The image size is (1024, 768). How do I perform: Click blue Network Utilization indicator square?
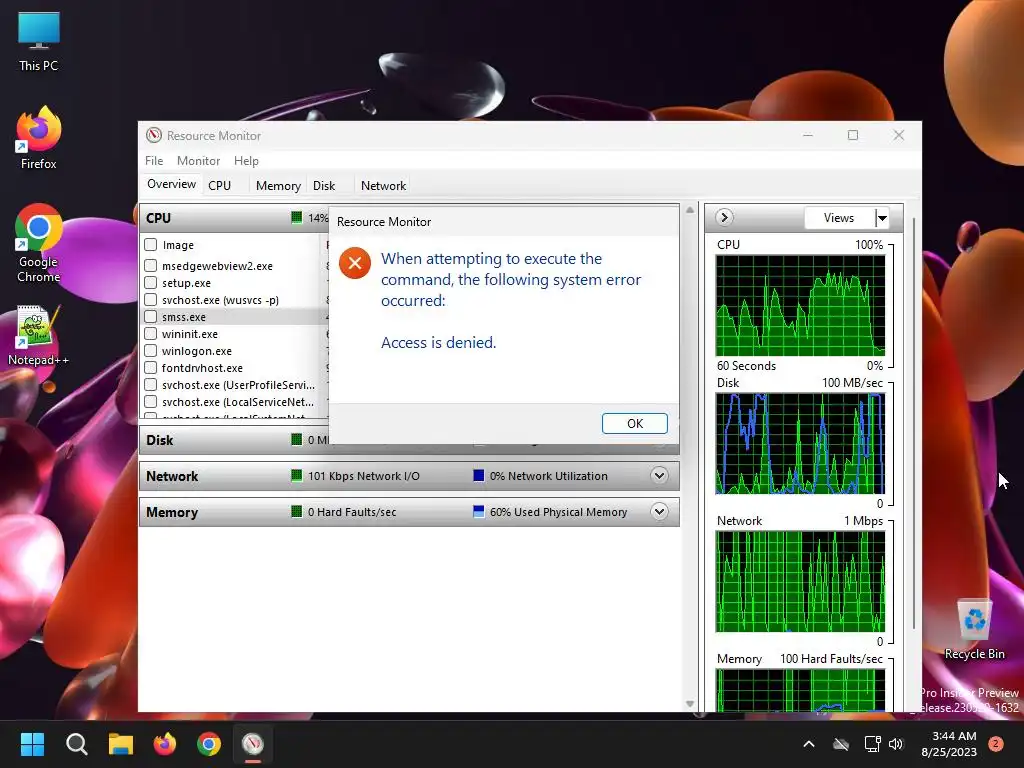tap(479, 475)
